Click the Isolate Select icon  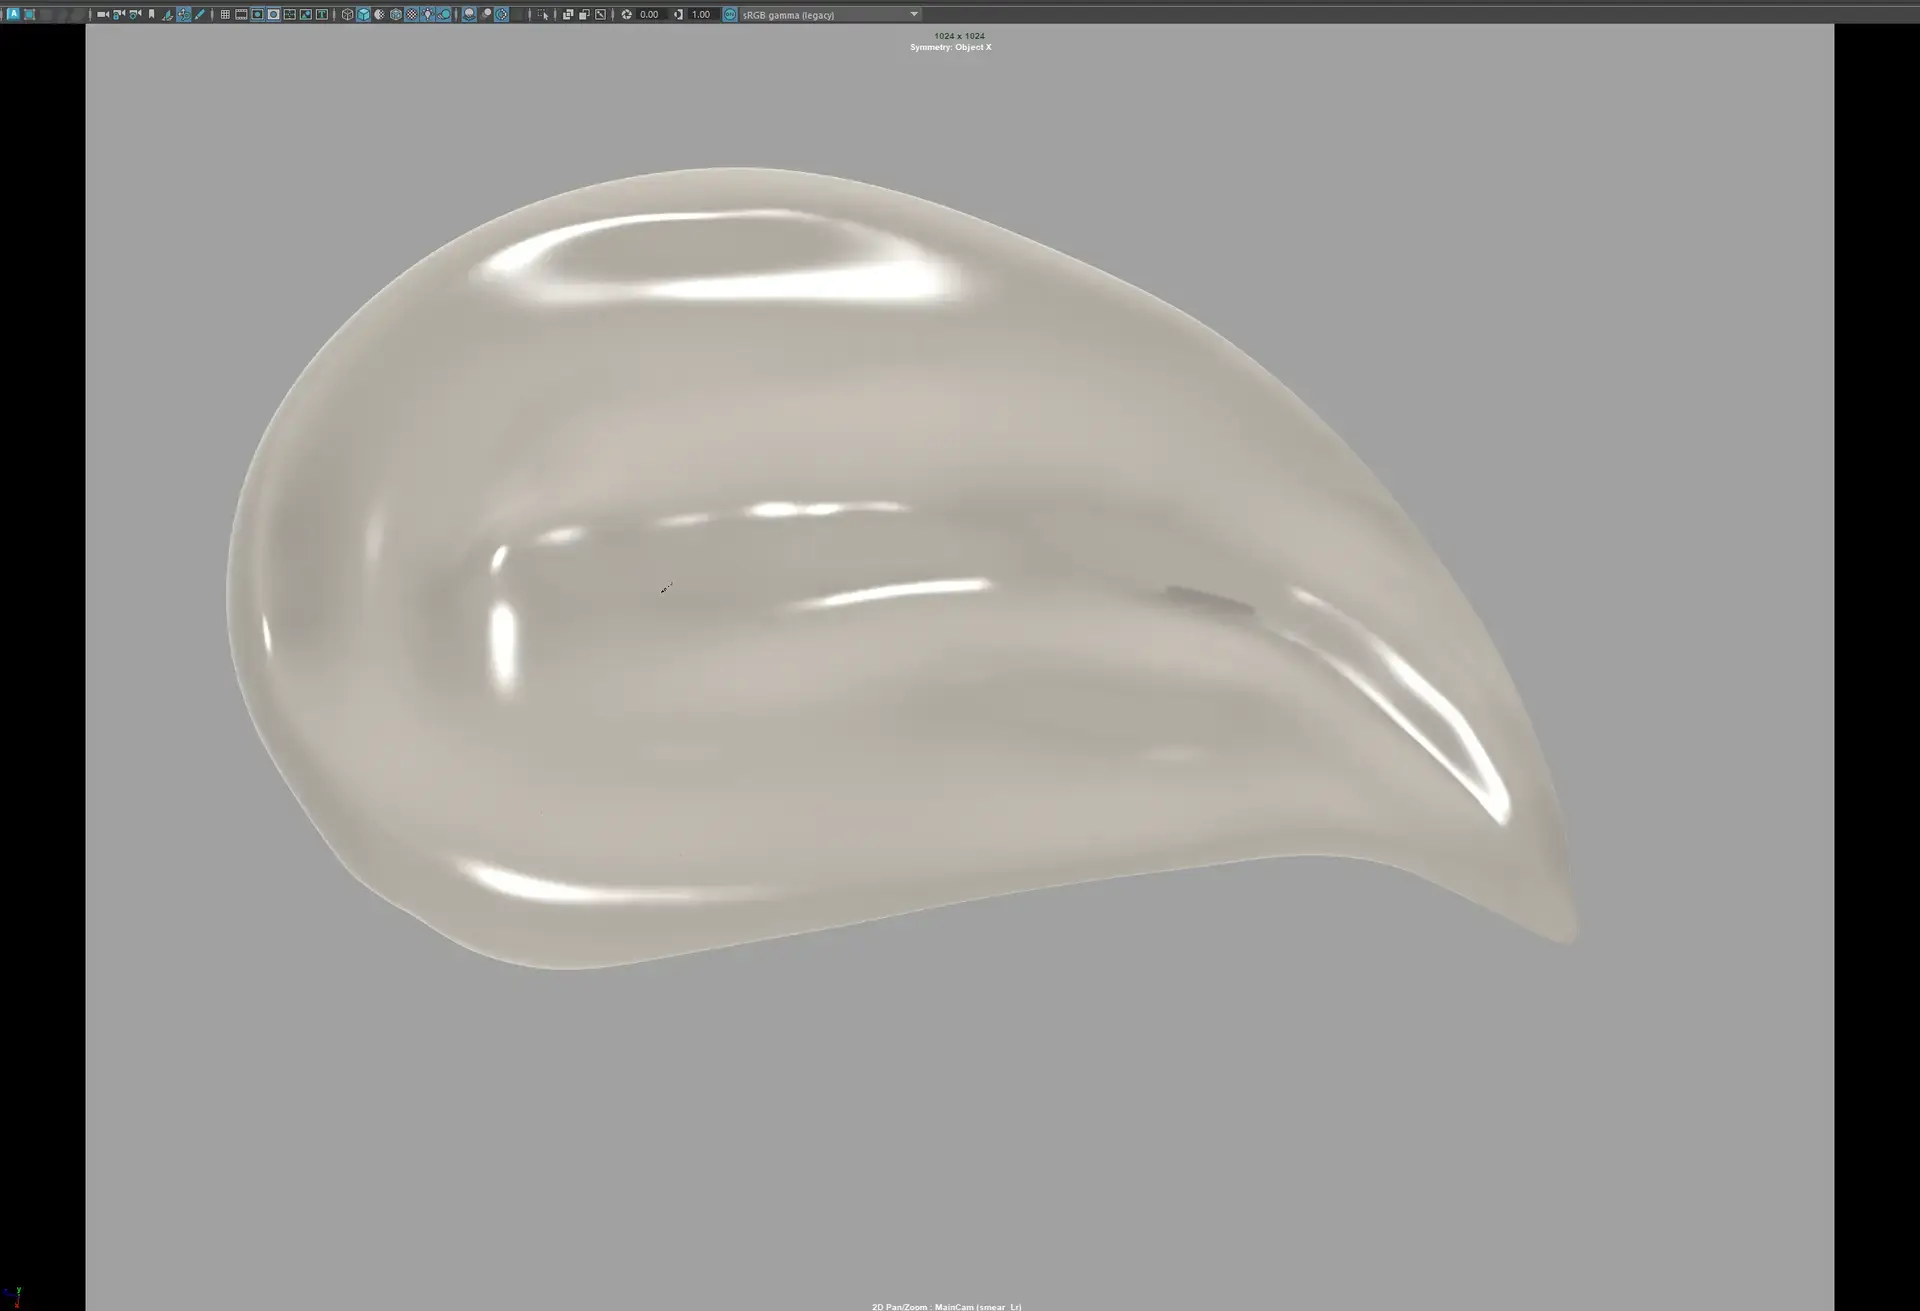(x=543, y=14)
